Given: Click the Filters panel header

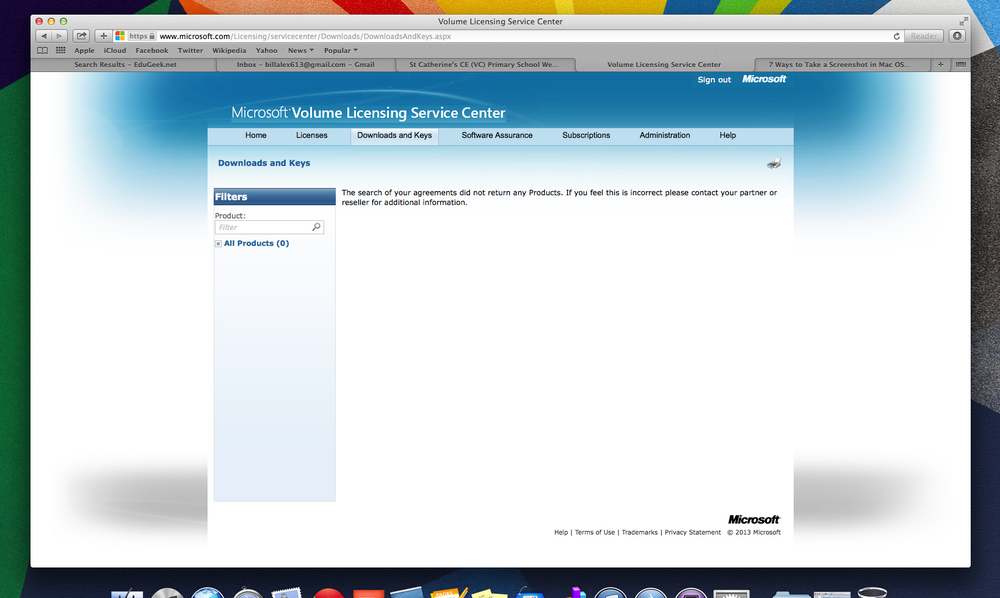Looking at the screenshot, I should (x=274, y=196).
